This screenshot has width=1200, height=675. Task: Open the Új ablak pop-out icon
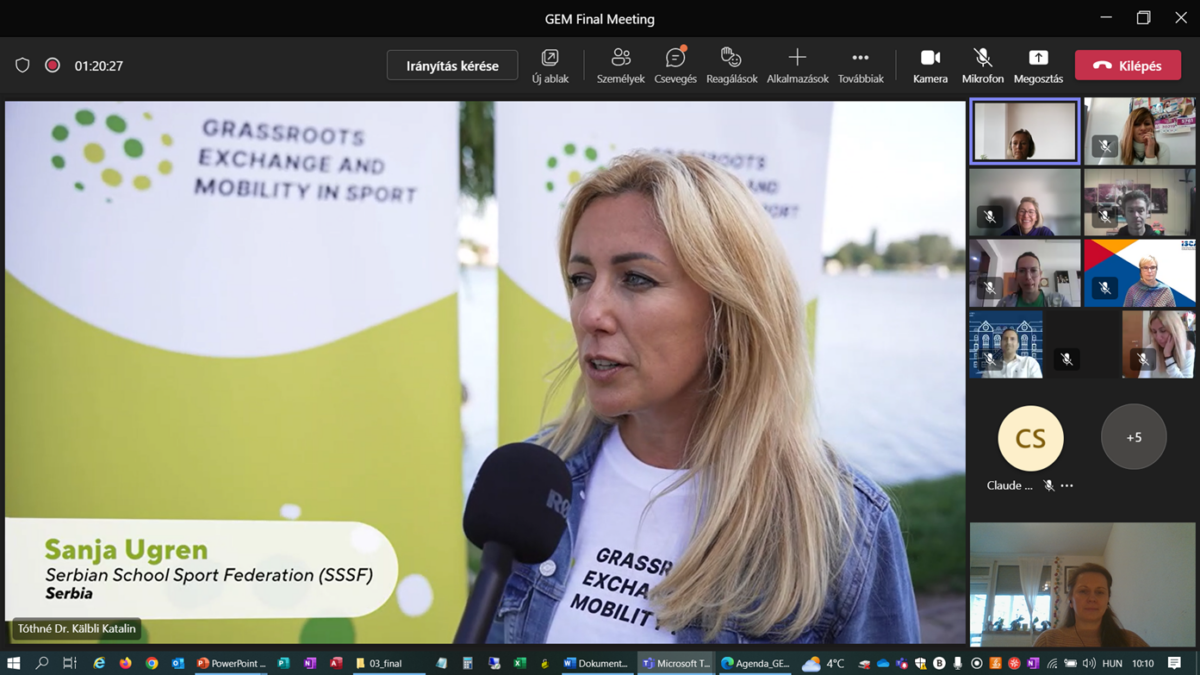point(550,65)
